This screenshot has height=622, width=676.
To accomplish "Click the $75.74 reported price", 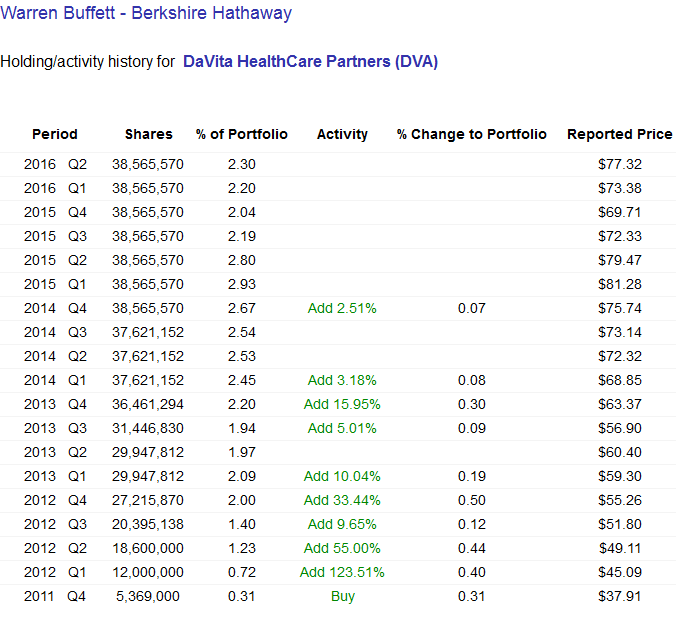I will [620, 309].
